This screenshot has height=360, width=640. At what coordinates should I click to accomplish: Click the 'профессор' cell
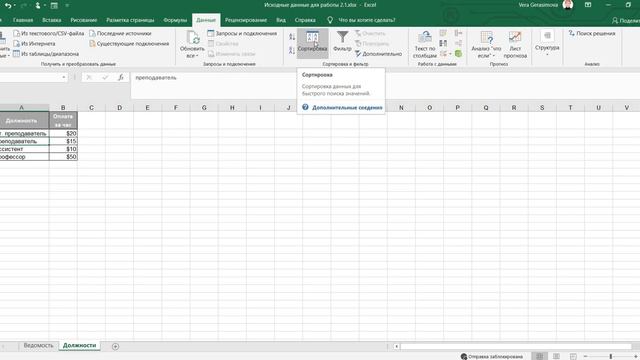(x=24, y=157)
